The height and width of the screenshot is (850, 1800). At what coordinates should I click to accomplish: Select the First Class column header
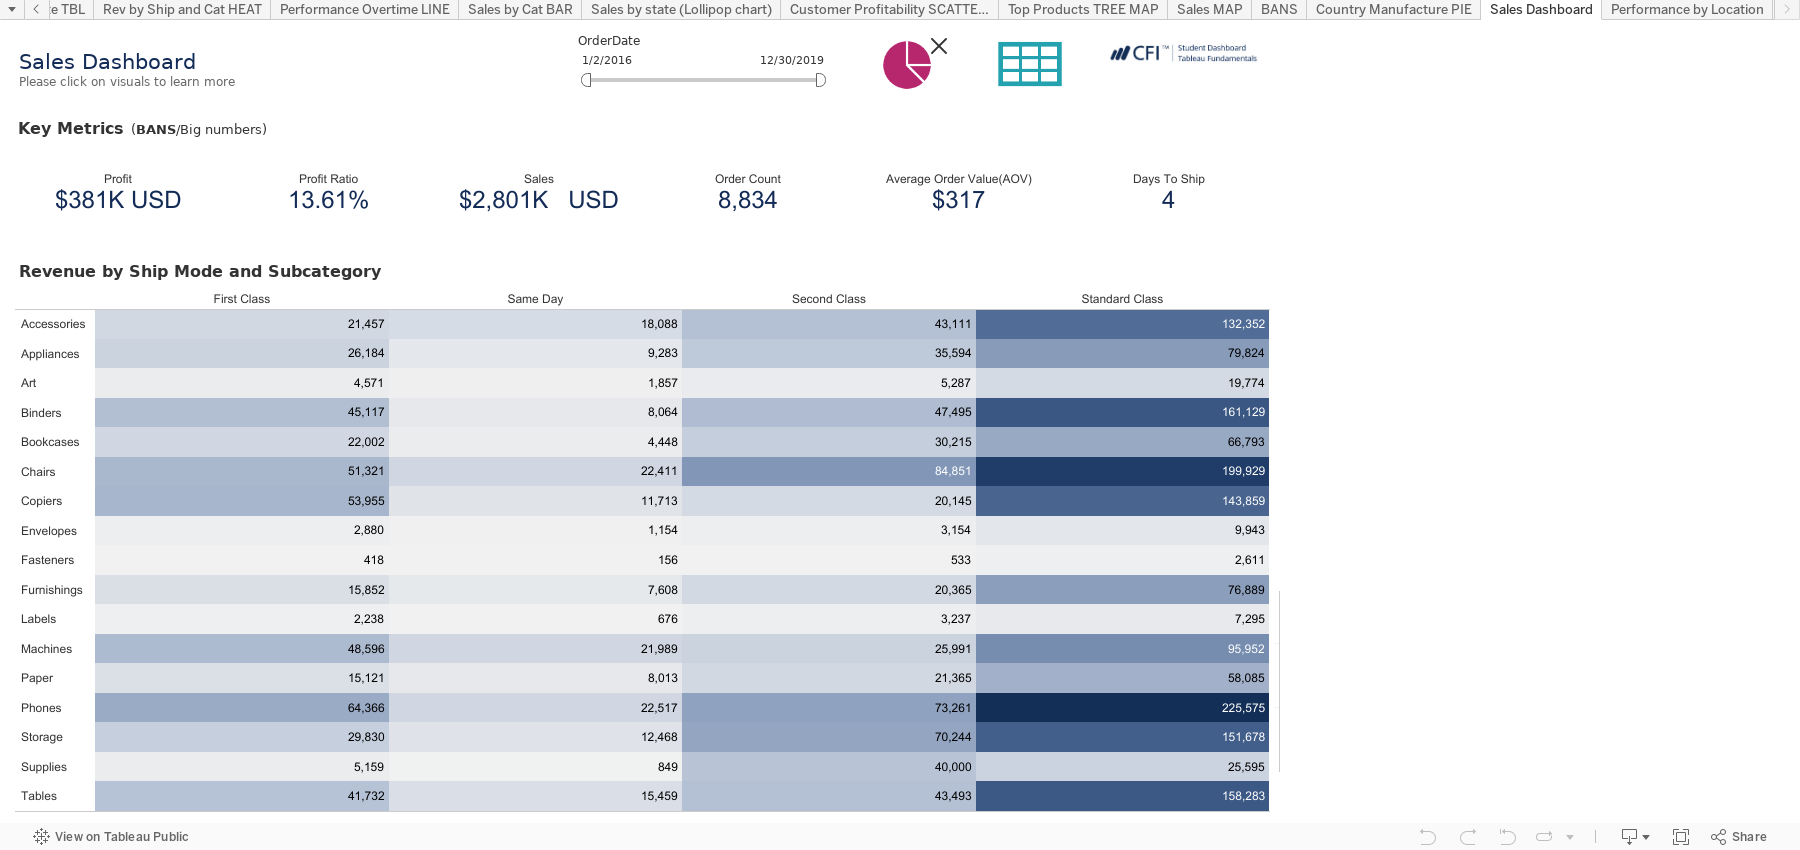(241, 299)
